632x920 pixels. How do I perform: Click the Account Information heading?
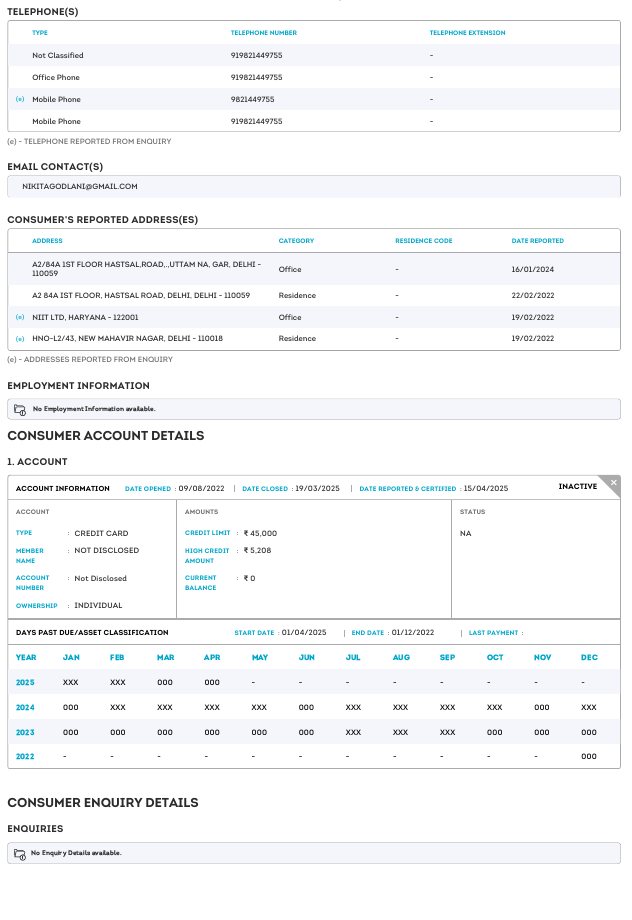(x=63, y=489)
